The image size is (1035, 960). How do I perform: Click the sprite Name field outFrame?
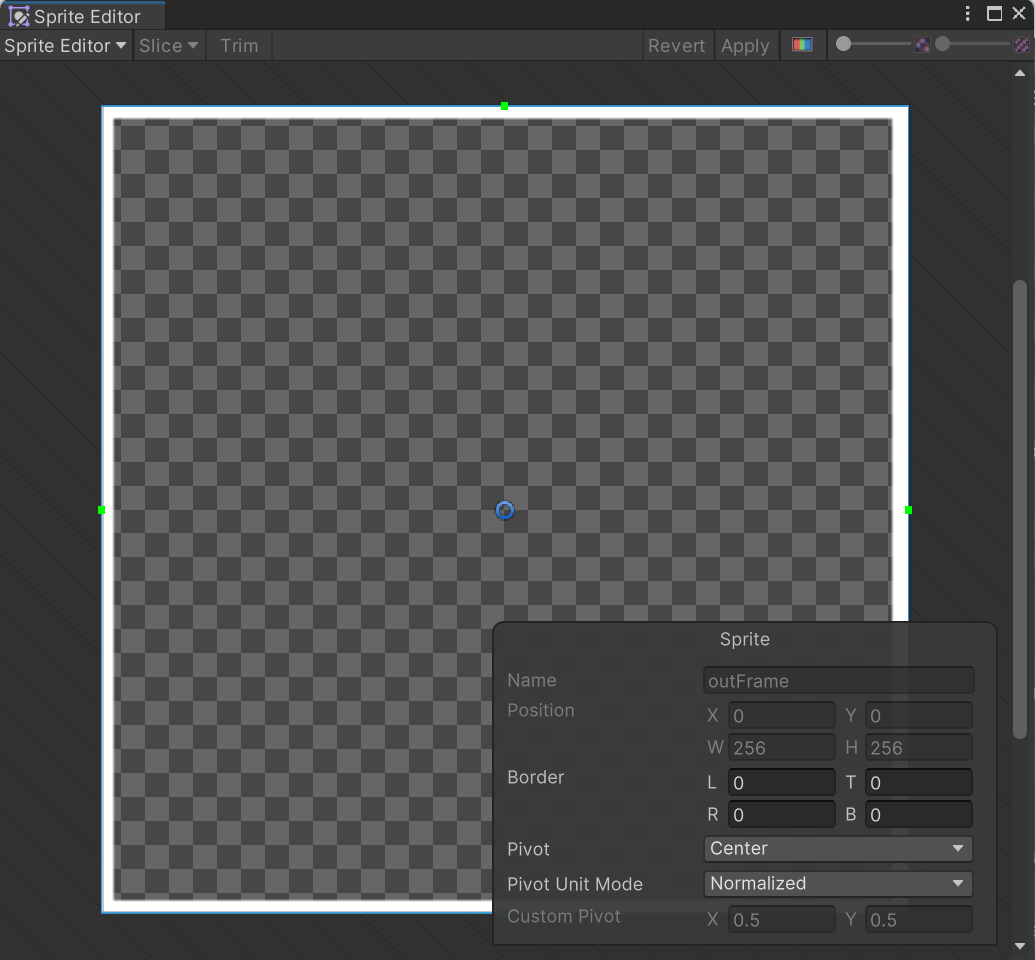[x=838, y=681]
